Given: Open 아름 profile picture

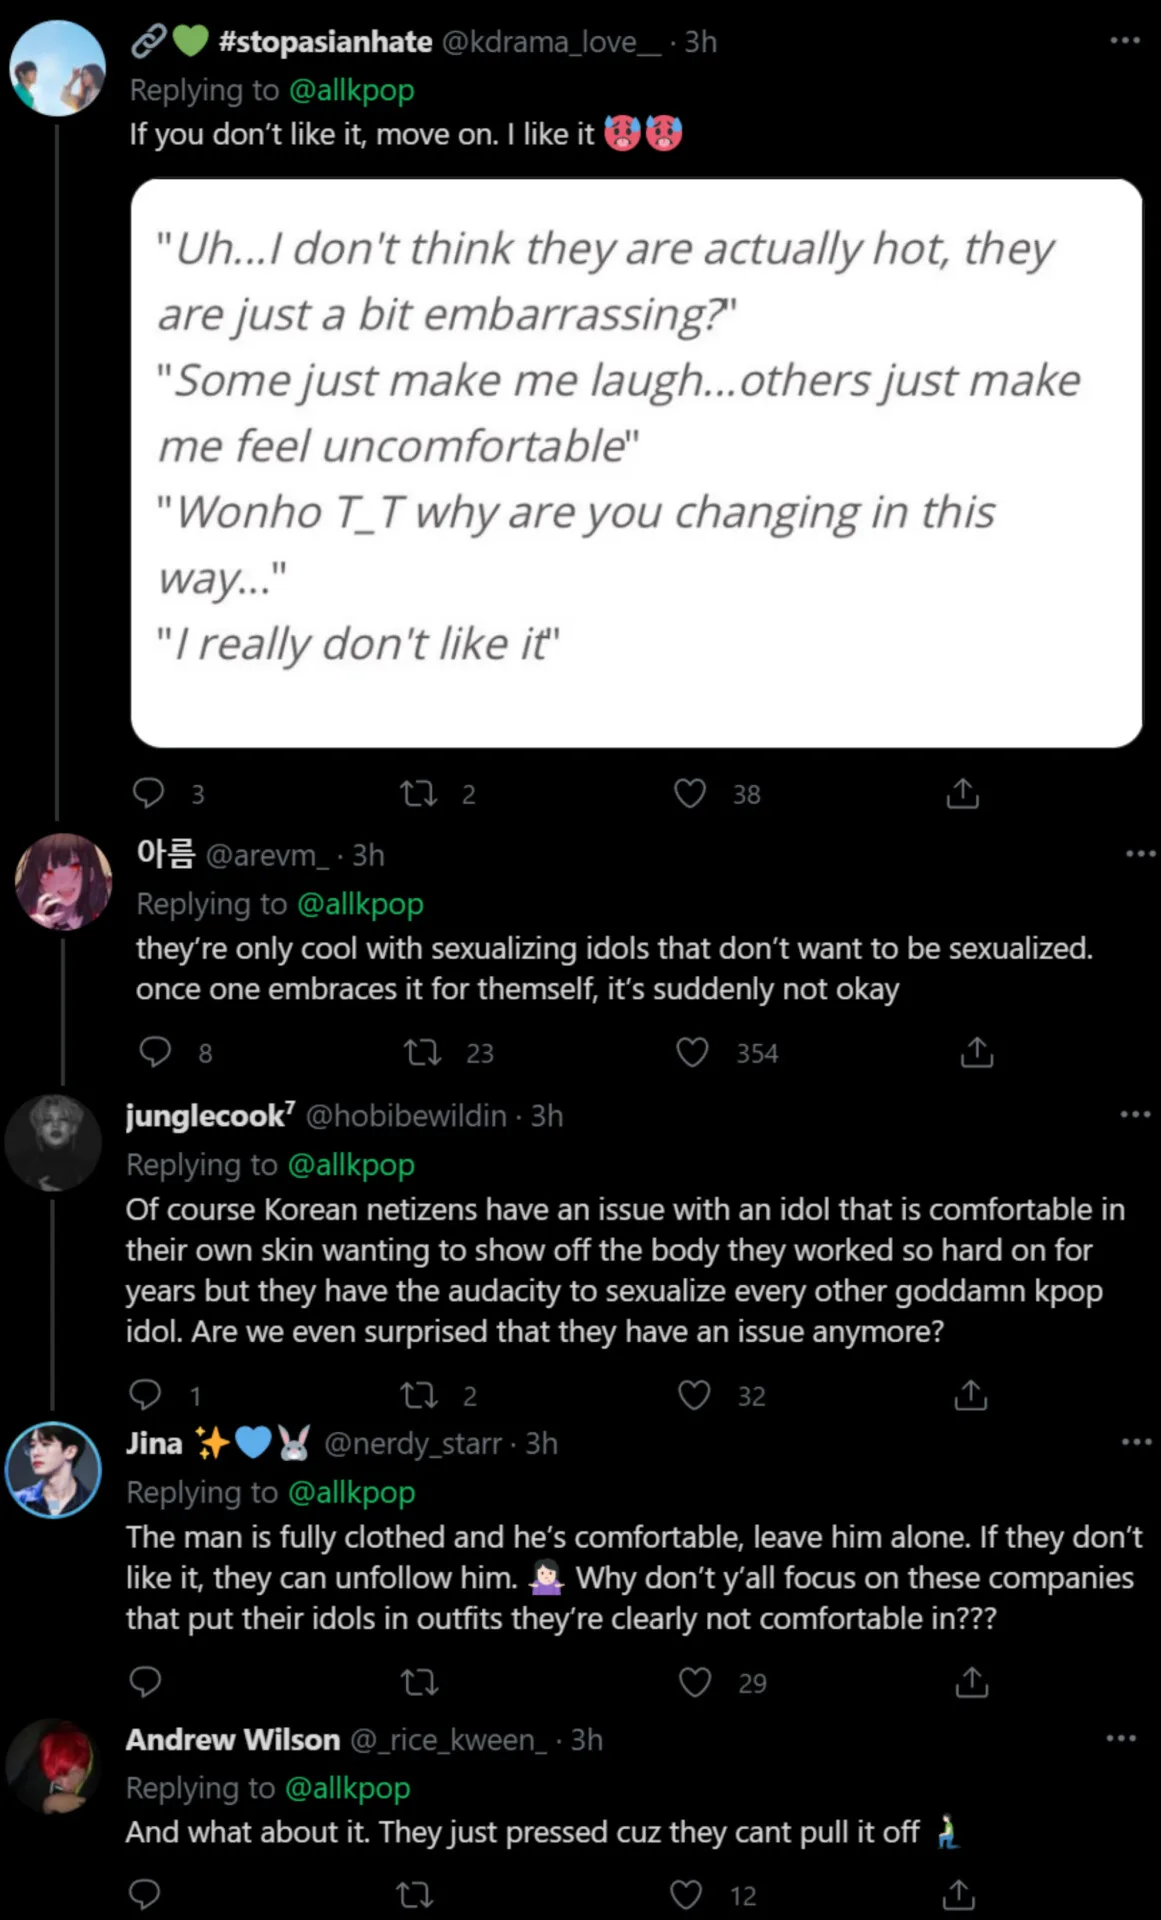Looking at the screenshot, I should (63, 881).
